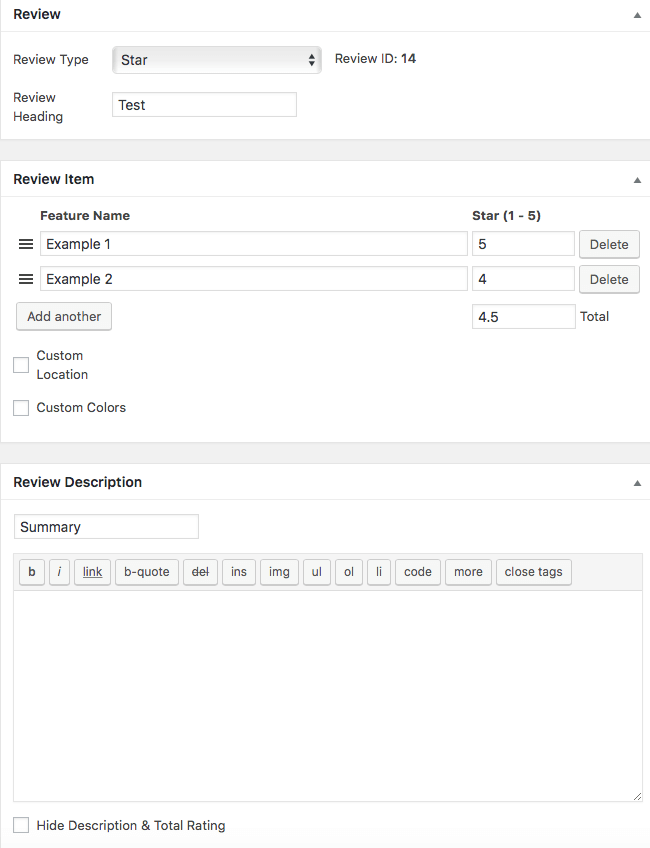Collapse the Review Description panel

pos(637,483)
